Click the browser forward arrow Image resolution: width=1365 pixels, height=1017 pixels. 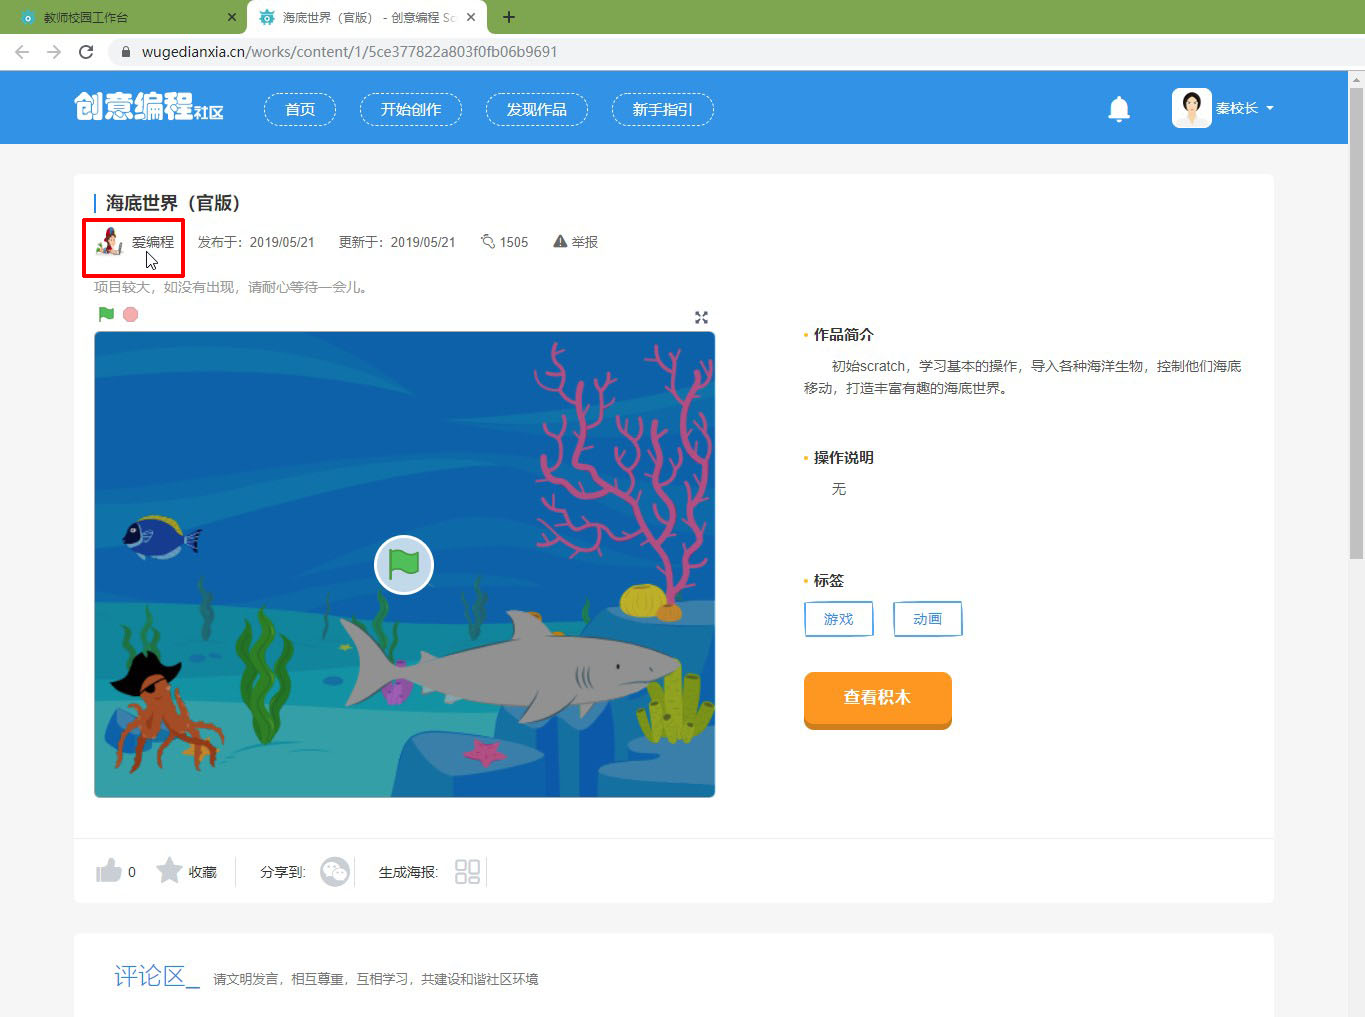[x=54, y=52]
